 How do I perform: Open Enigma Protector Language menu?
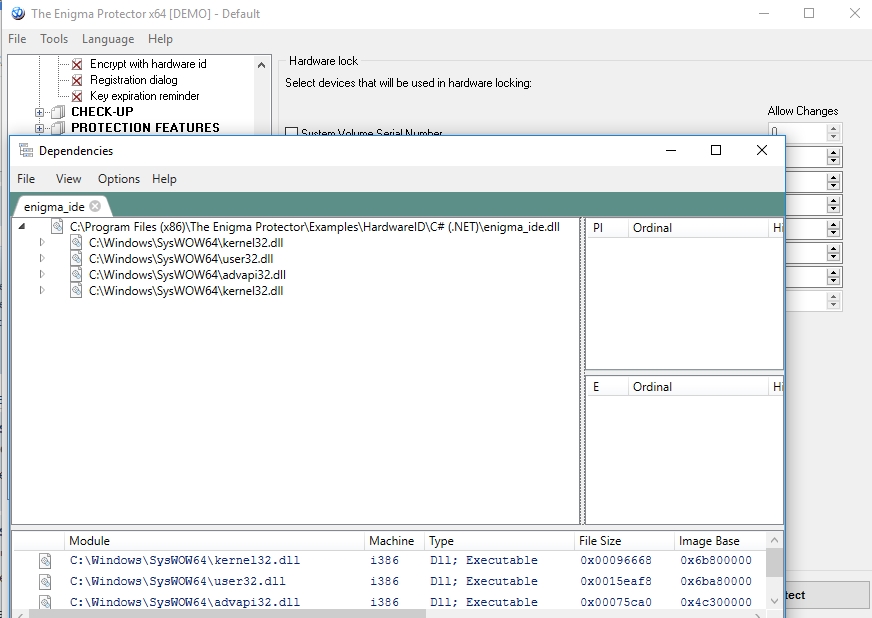point(108,39)
